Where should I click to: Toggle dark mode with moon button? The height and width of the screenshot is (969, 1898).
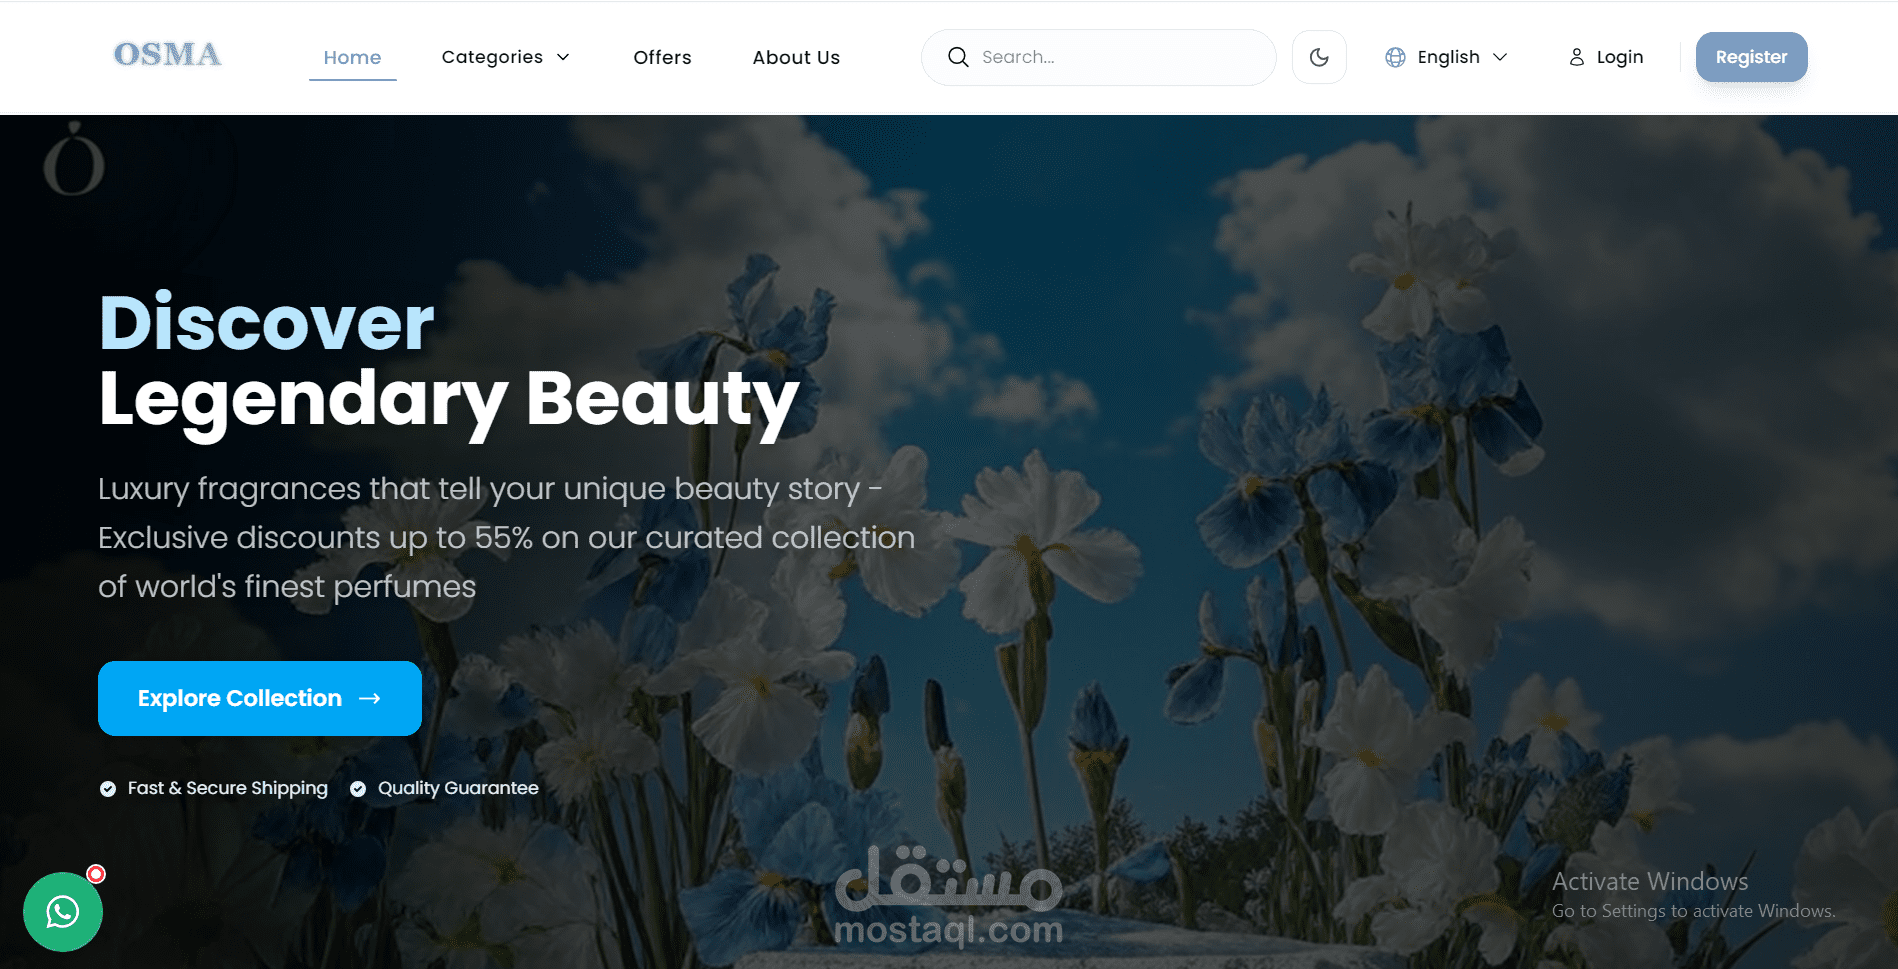[1319, 57]
